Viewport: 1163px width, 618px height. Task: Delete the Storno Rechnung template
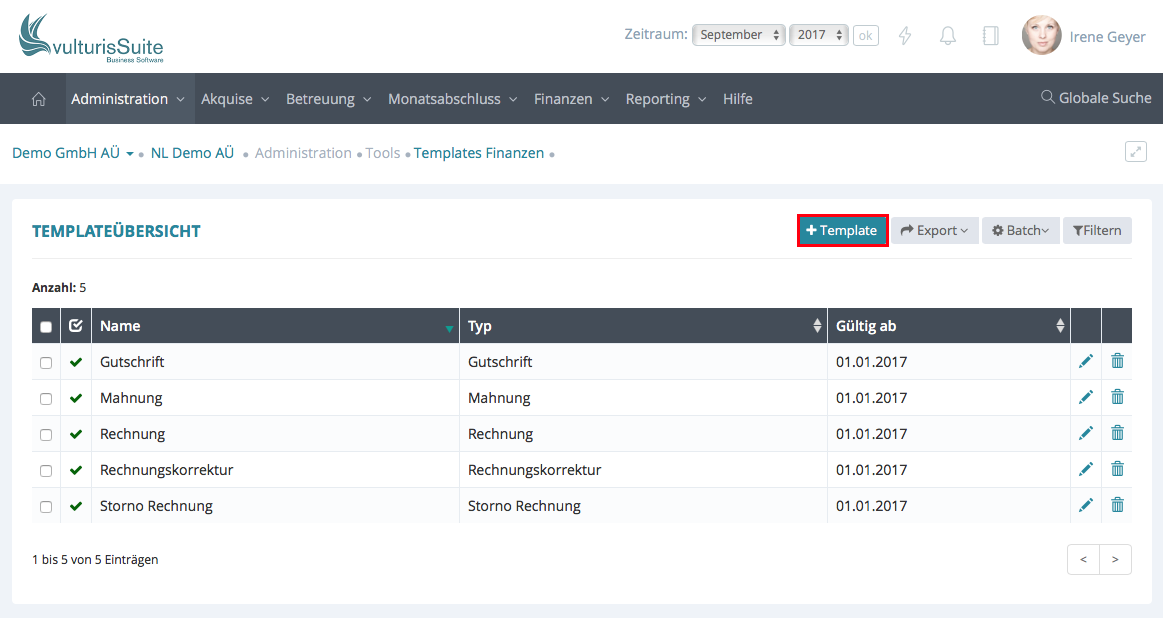1117,506
